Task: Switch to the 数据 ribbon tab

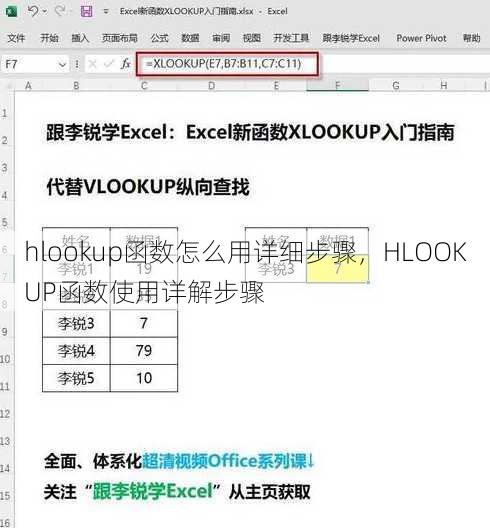Action: click(190, 38)
